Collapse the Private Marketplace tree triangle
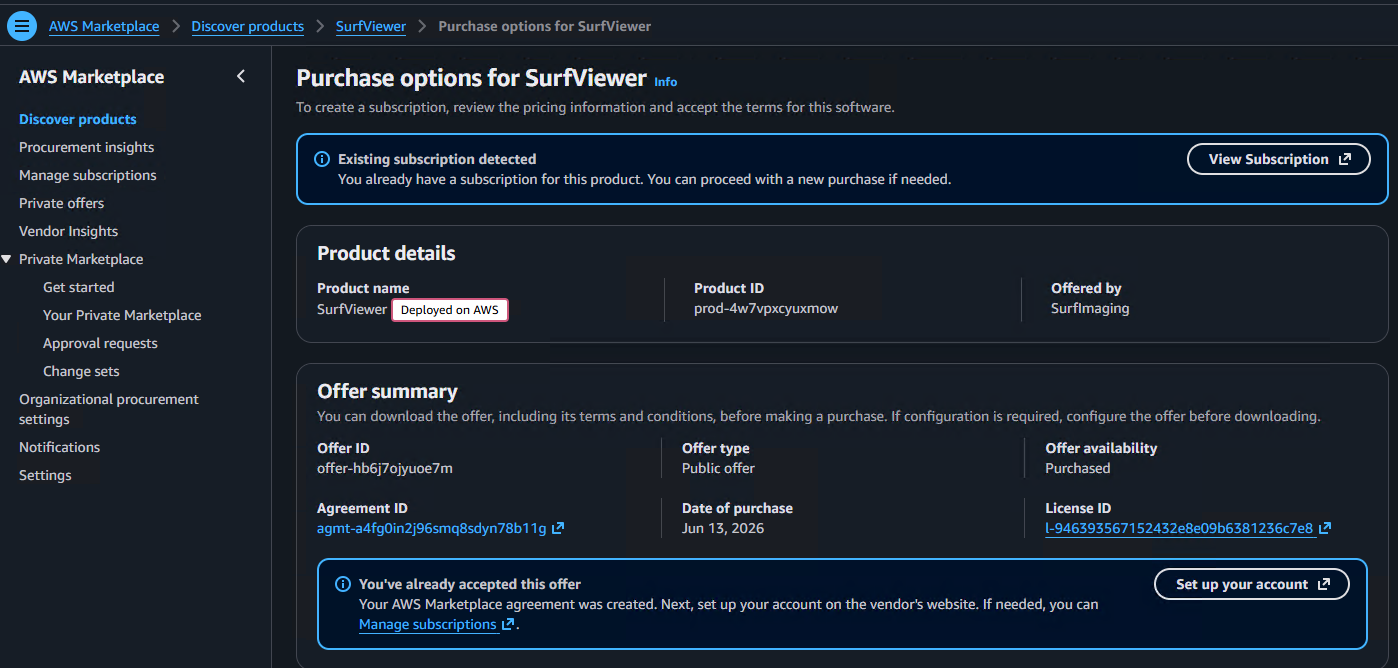The image size is (1398, 668). click(x=7, y=259)
